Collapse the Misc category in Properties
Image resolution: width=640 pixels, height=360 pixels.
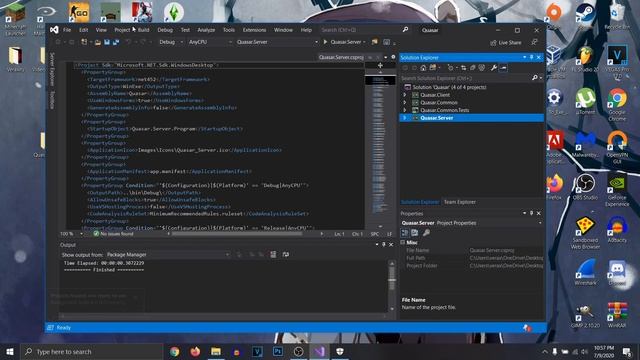403,242
